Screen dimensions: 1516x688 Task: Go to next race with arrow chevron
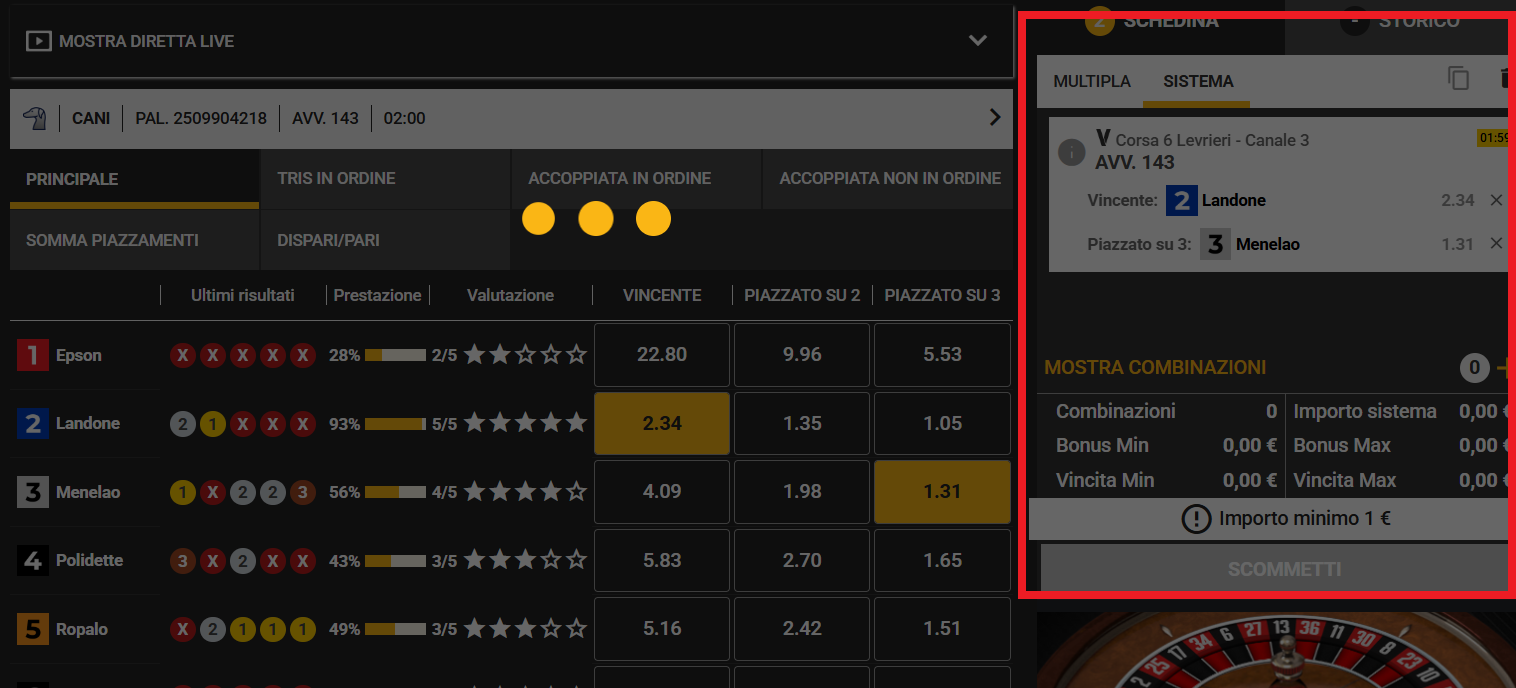tap(995, 117)
